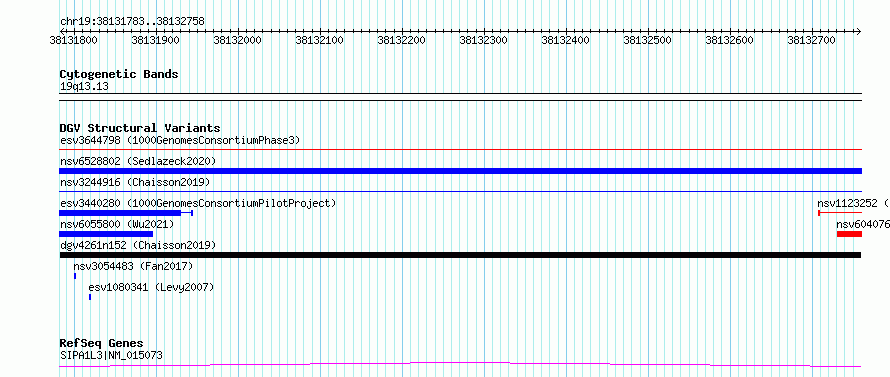890x377 pixels.
Task: Click the chr19:38131783..38132758 region label
Action: click(x=132, y=22)
